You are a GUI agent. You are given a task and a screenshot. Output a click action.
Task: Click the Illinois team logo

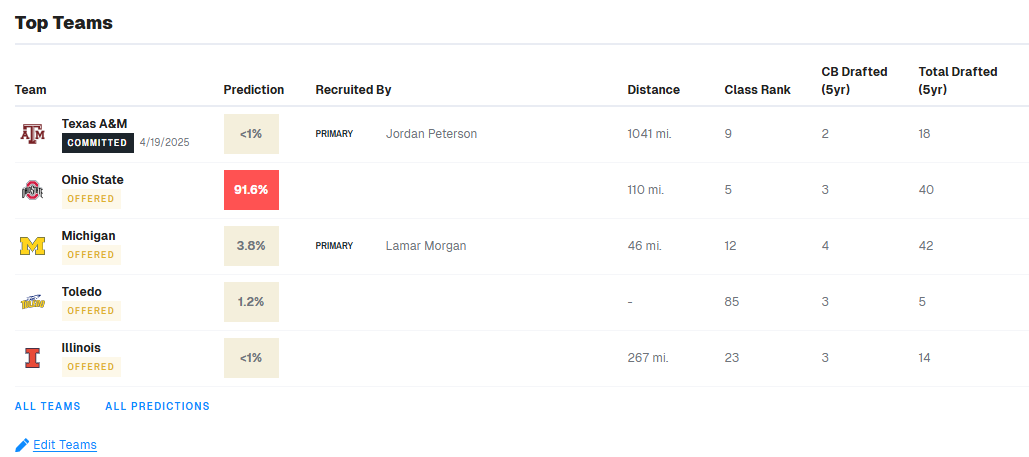coord(33,358)
